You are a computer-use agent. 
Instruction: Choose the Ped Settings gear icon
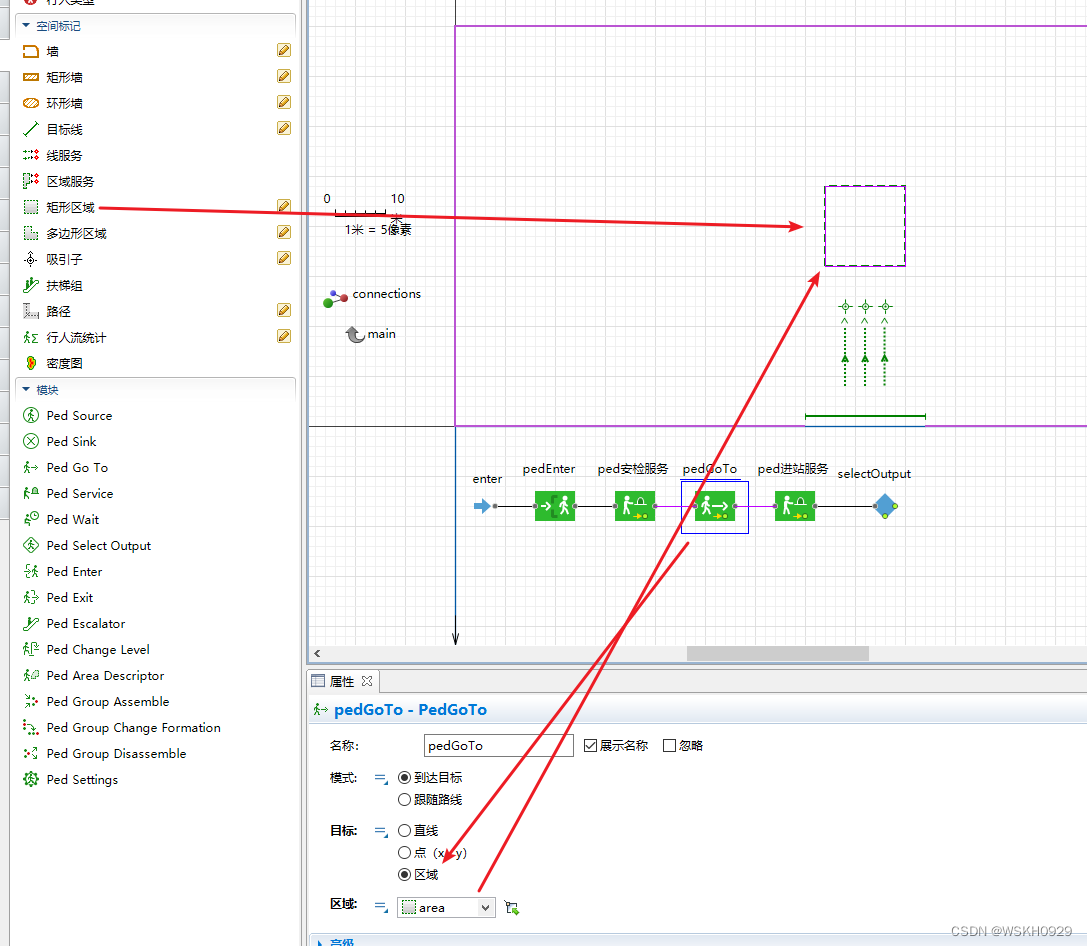(31, 780)
